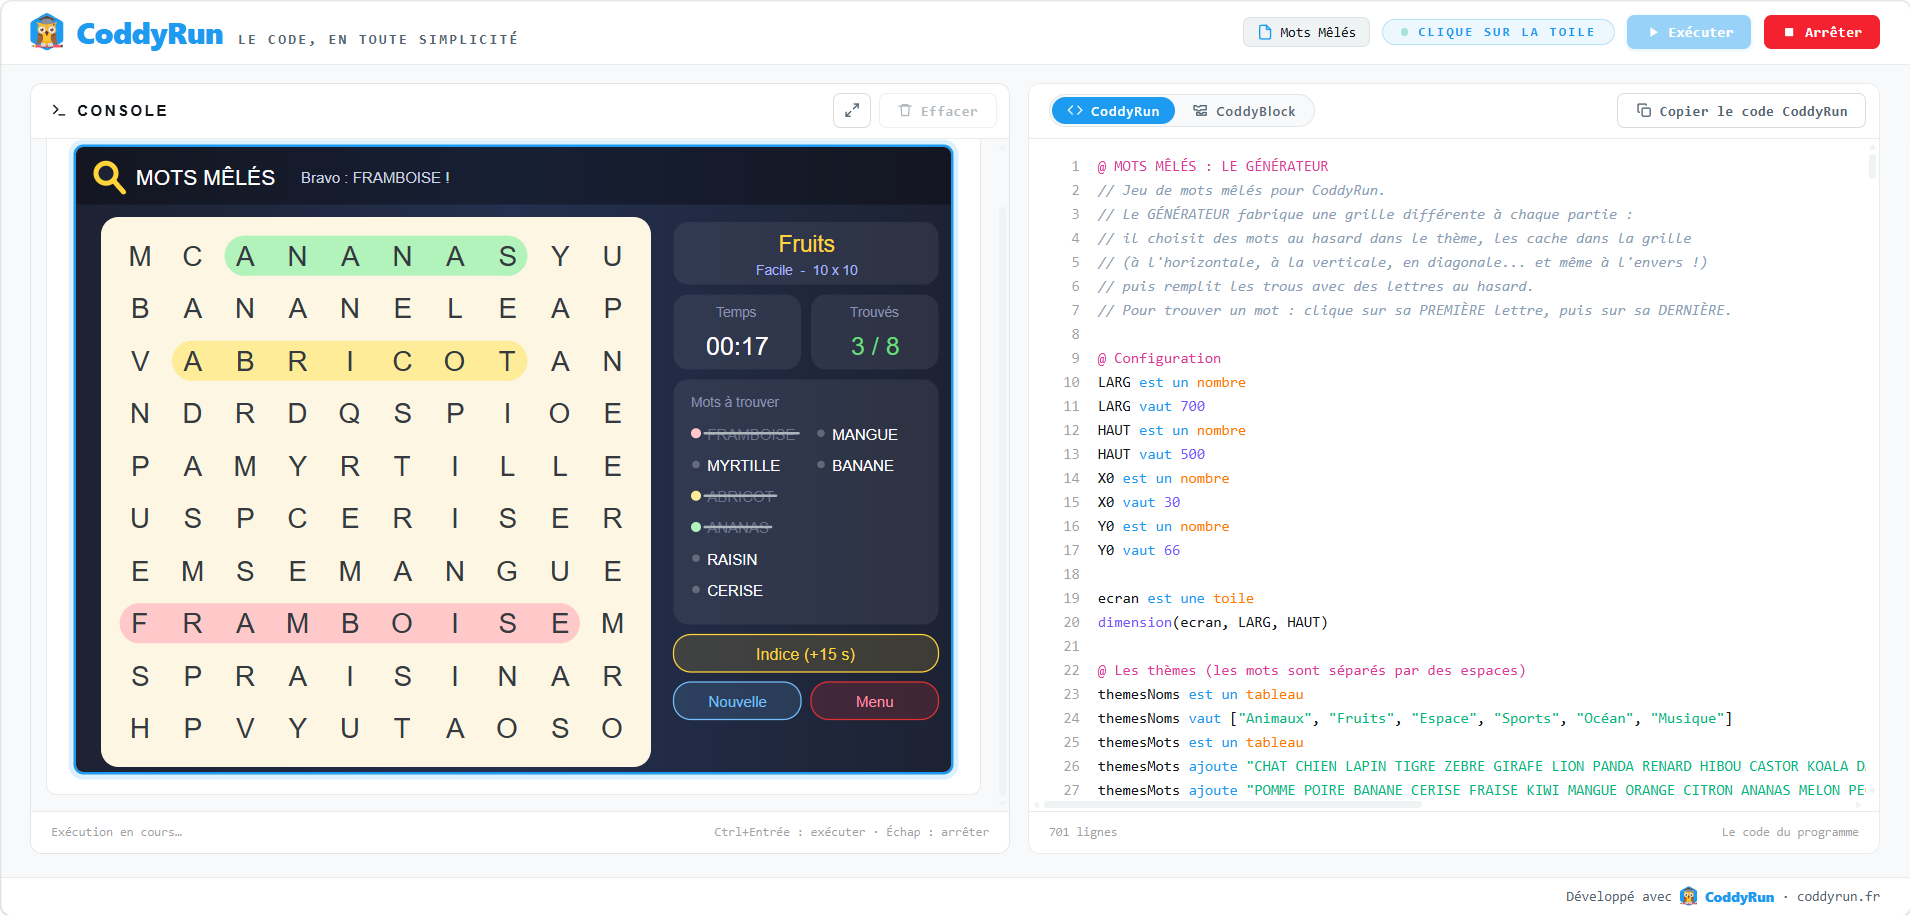The image size is (1910, 915).
Task: Click the Fruits theme title
Action: [x=807, y=244]
